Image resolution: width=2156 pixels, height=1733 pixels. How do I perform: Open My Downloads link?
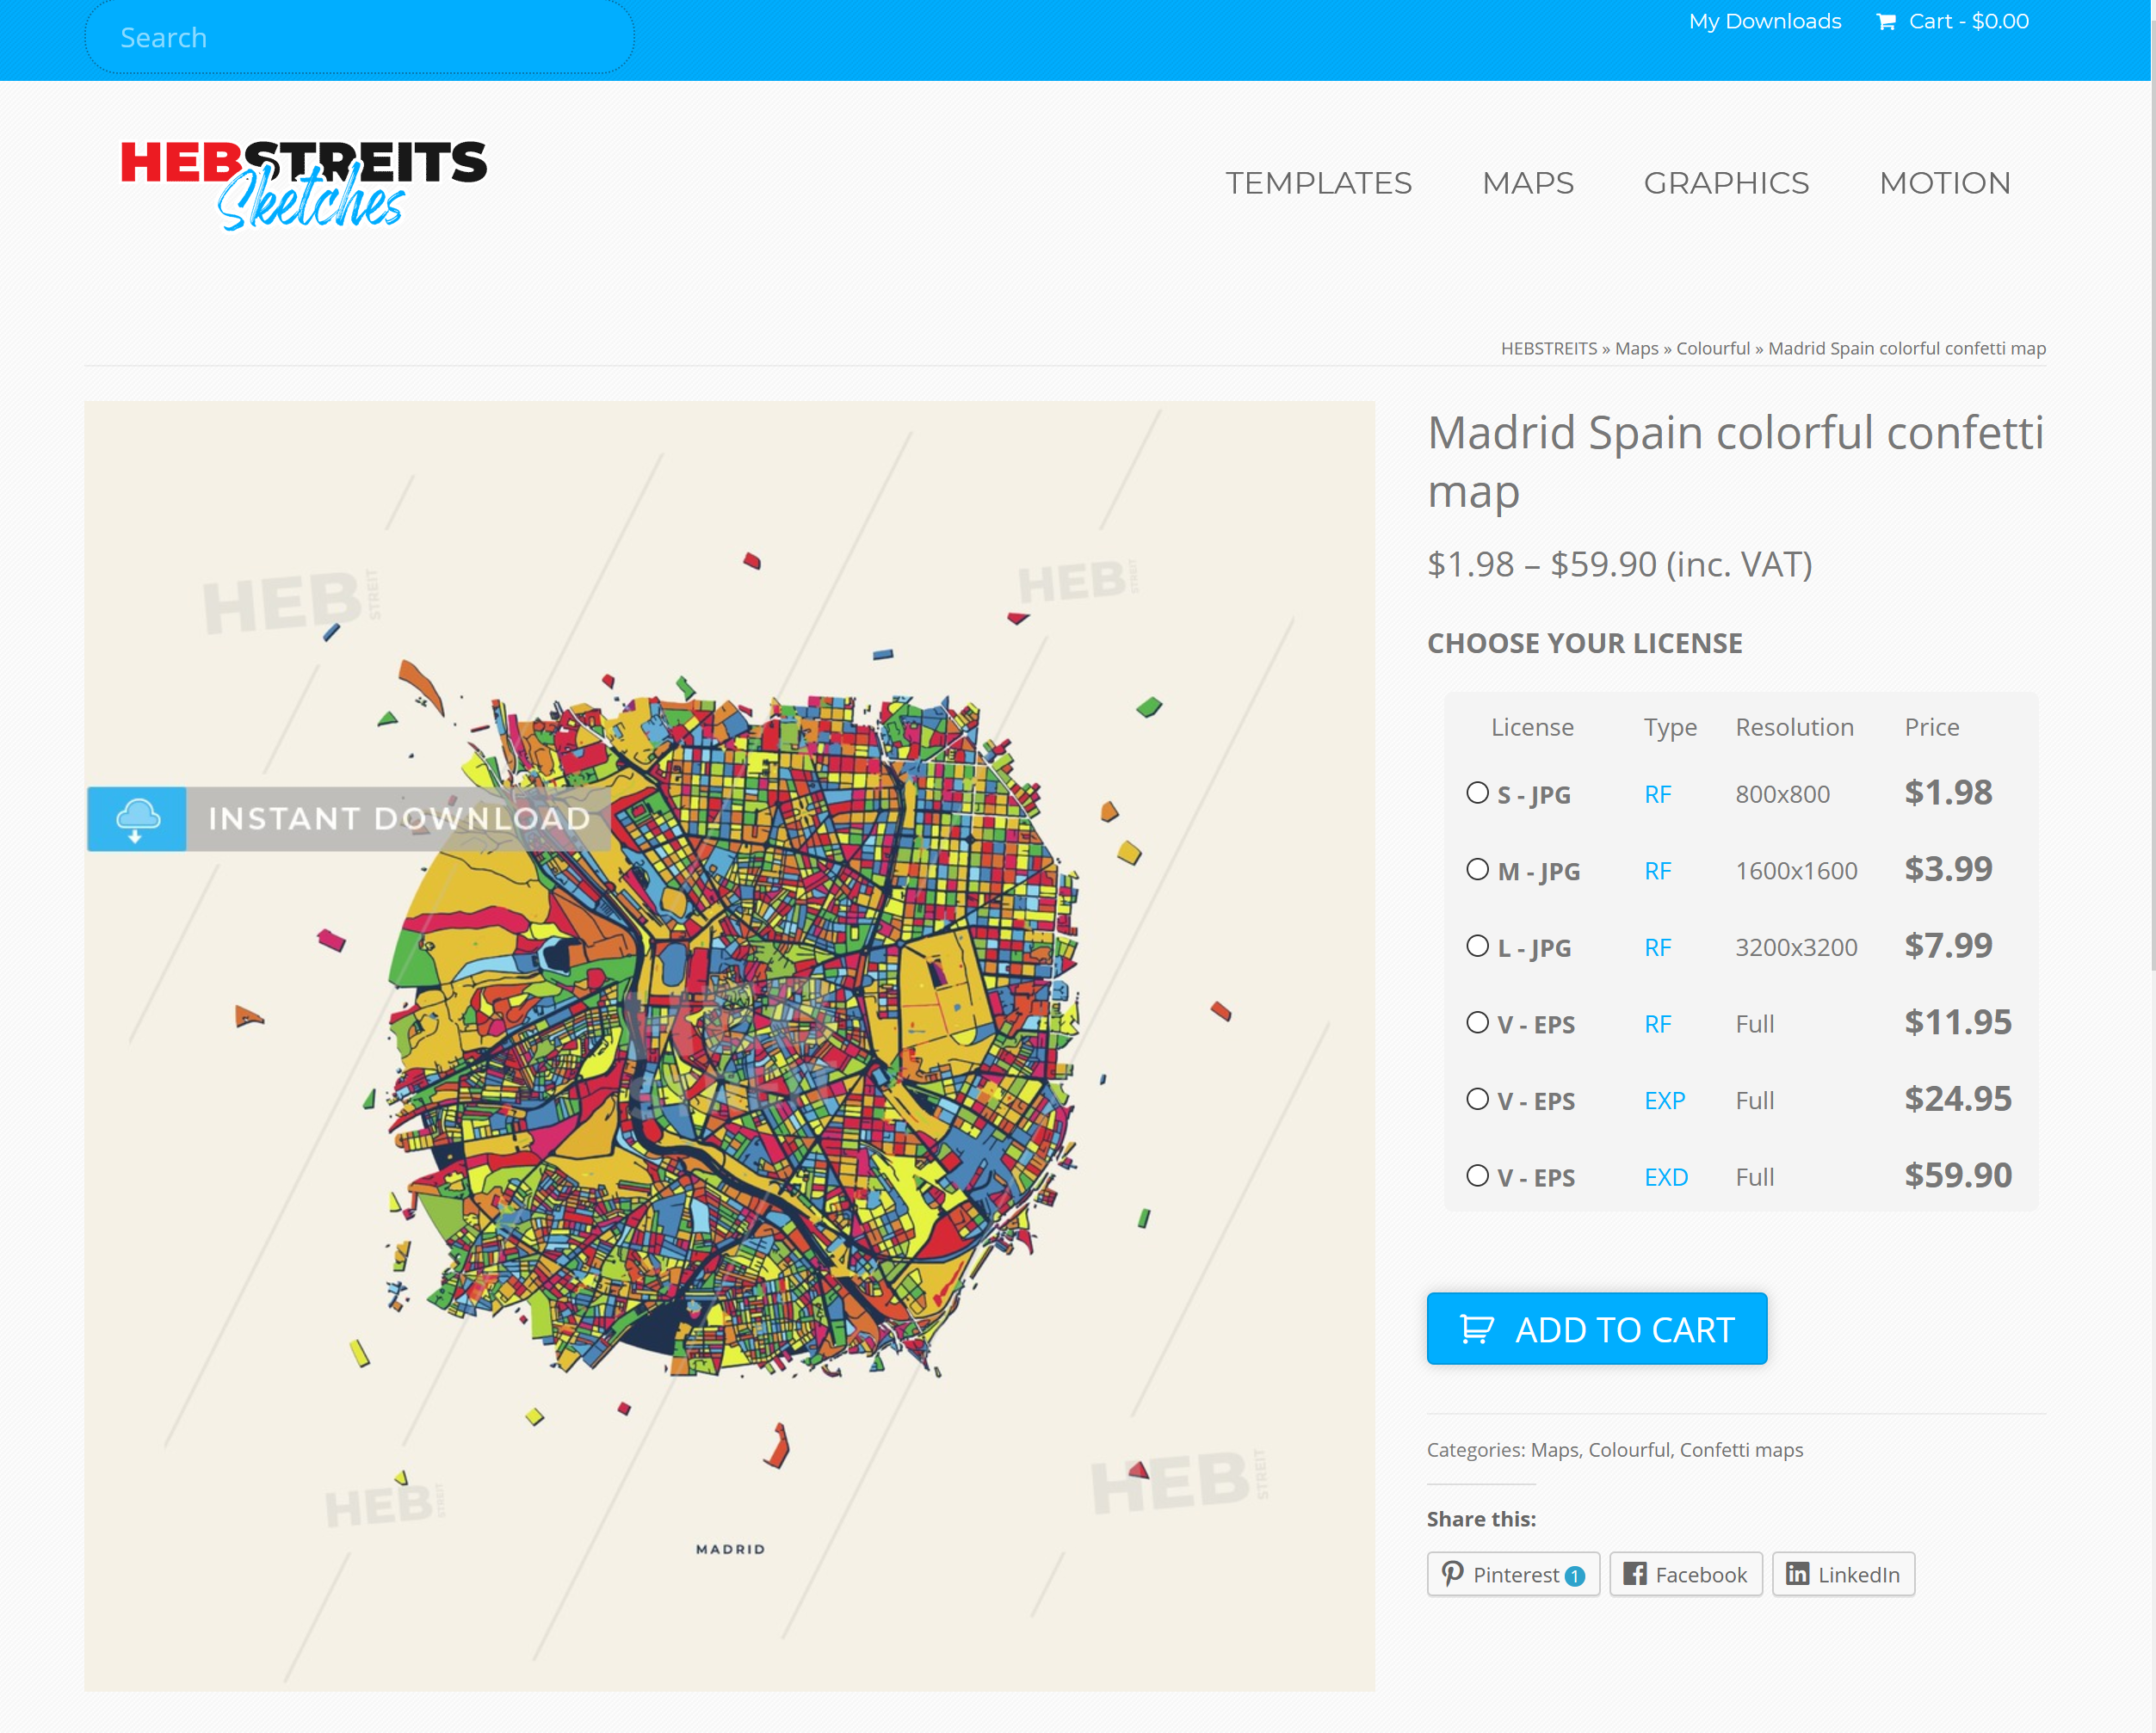point(1764,22)
